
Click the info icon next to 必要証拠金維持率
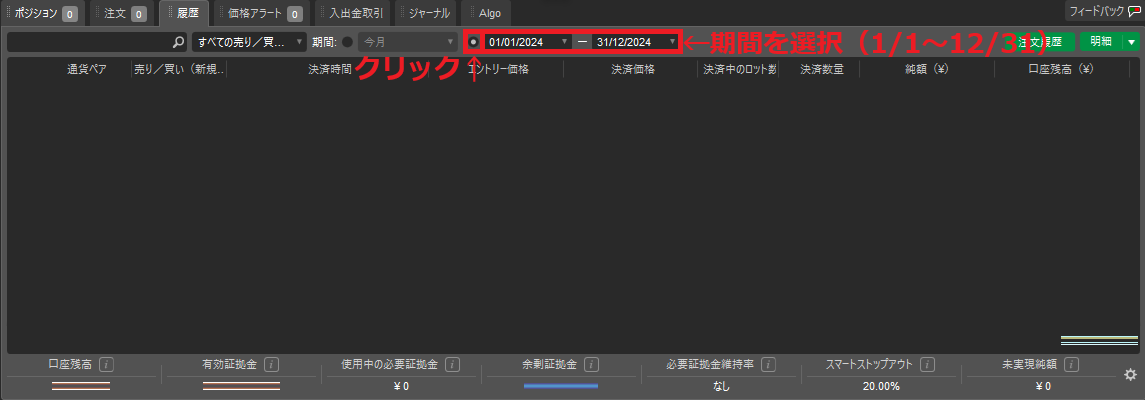pos(767,364)
